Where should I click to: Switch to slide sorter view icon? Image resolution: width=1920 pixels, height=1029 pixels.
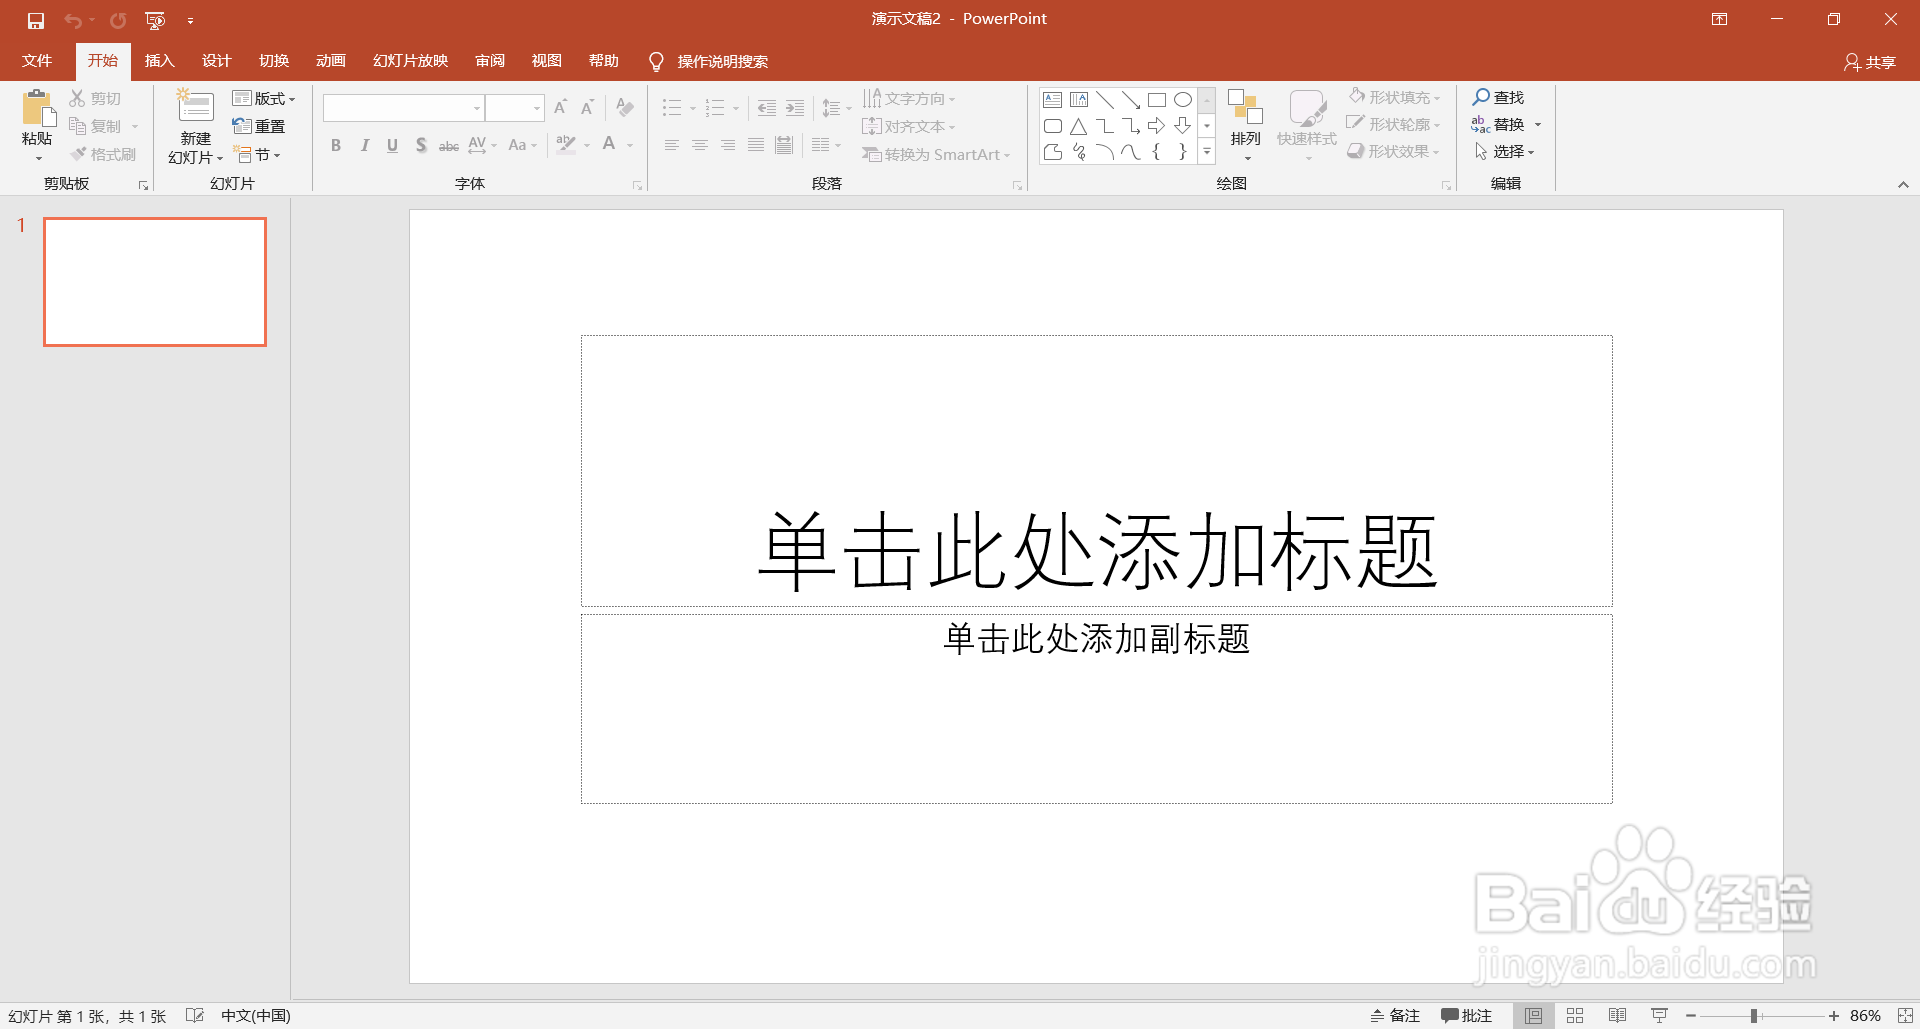1575,1016
